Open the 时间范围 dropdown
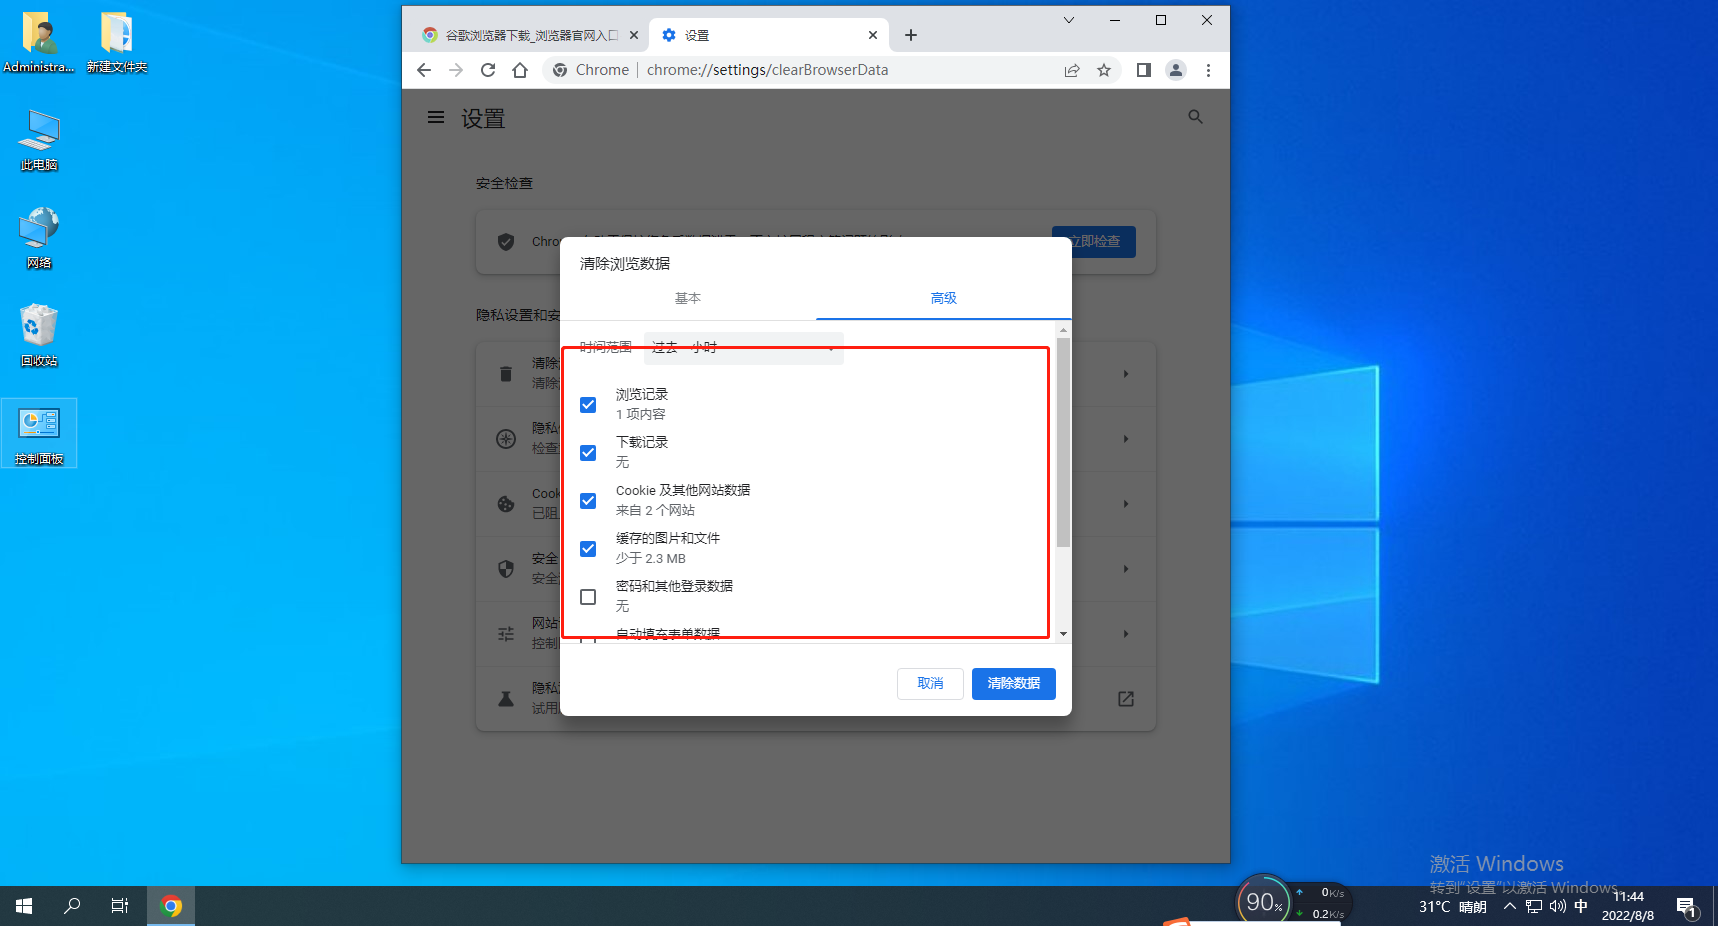This screenshot has width=1718, height=926. 742,348
